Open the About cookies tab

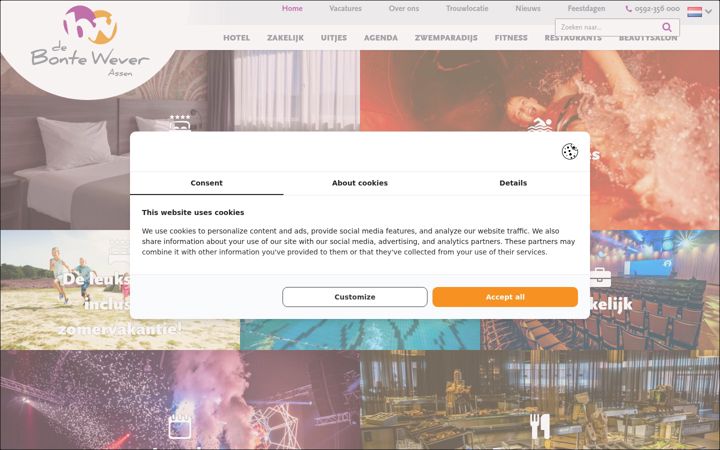360,183
